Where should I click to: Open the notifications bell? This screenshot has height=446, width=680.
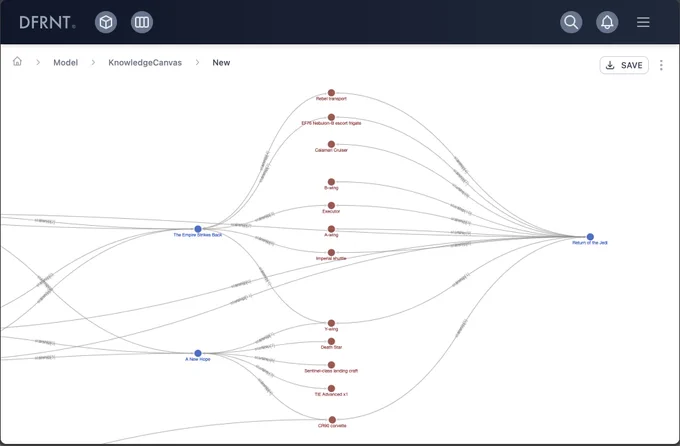point(607,22)
